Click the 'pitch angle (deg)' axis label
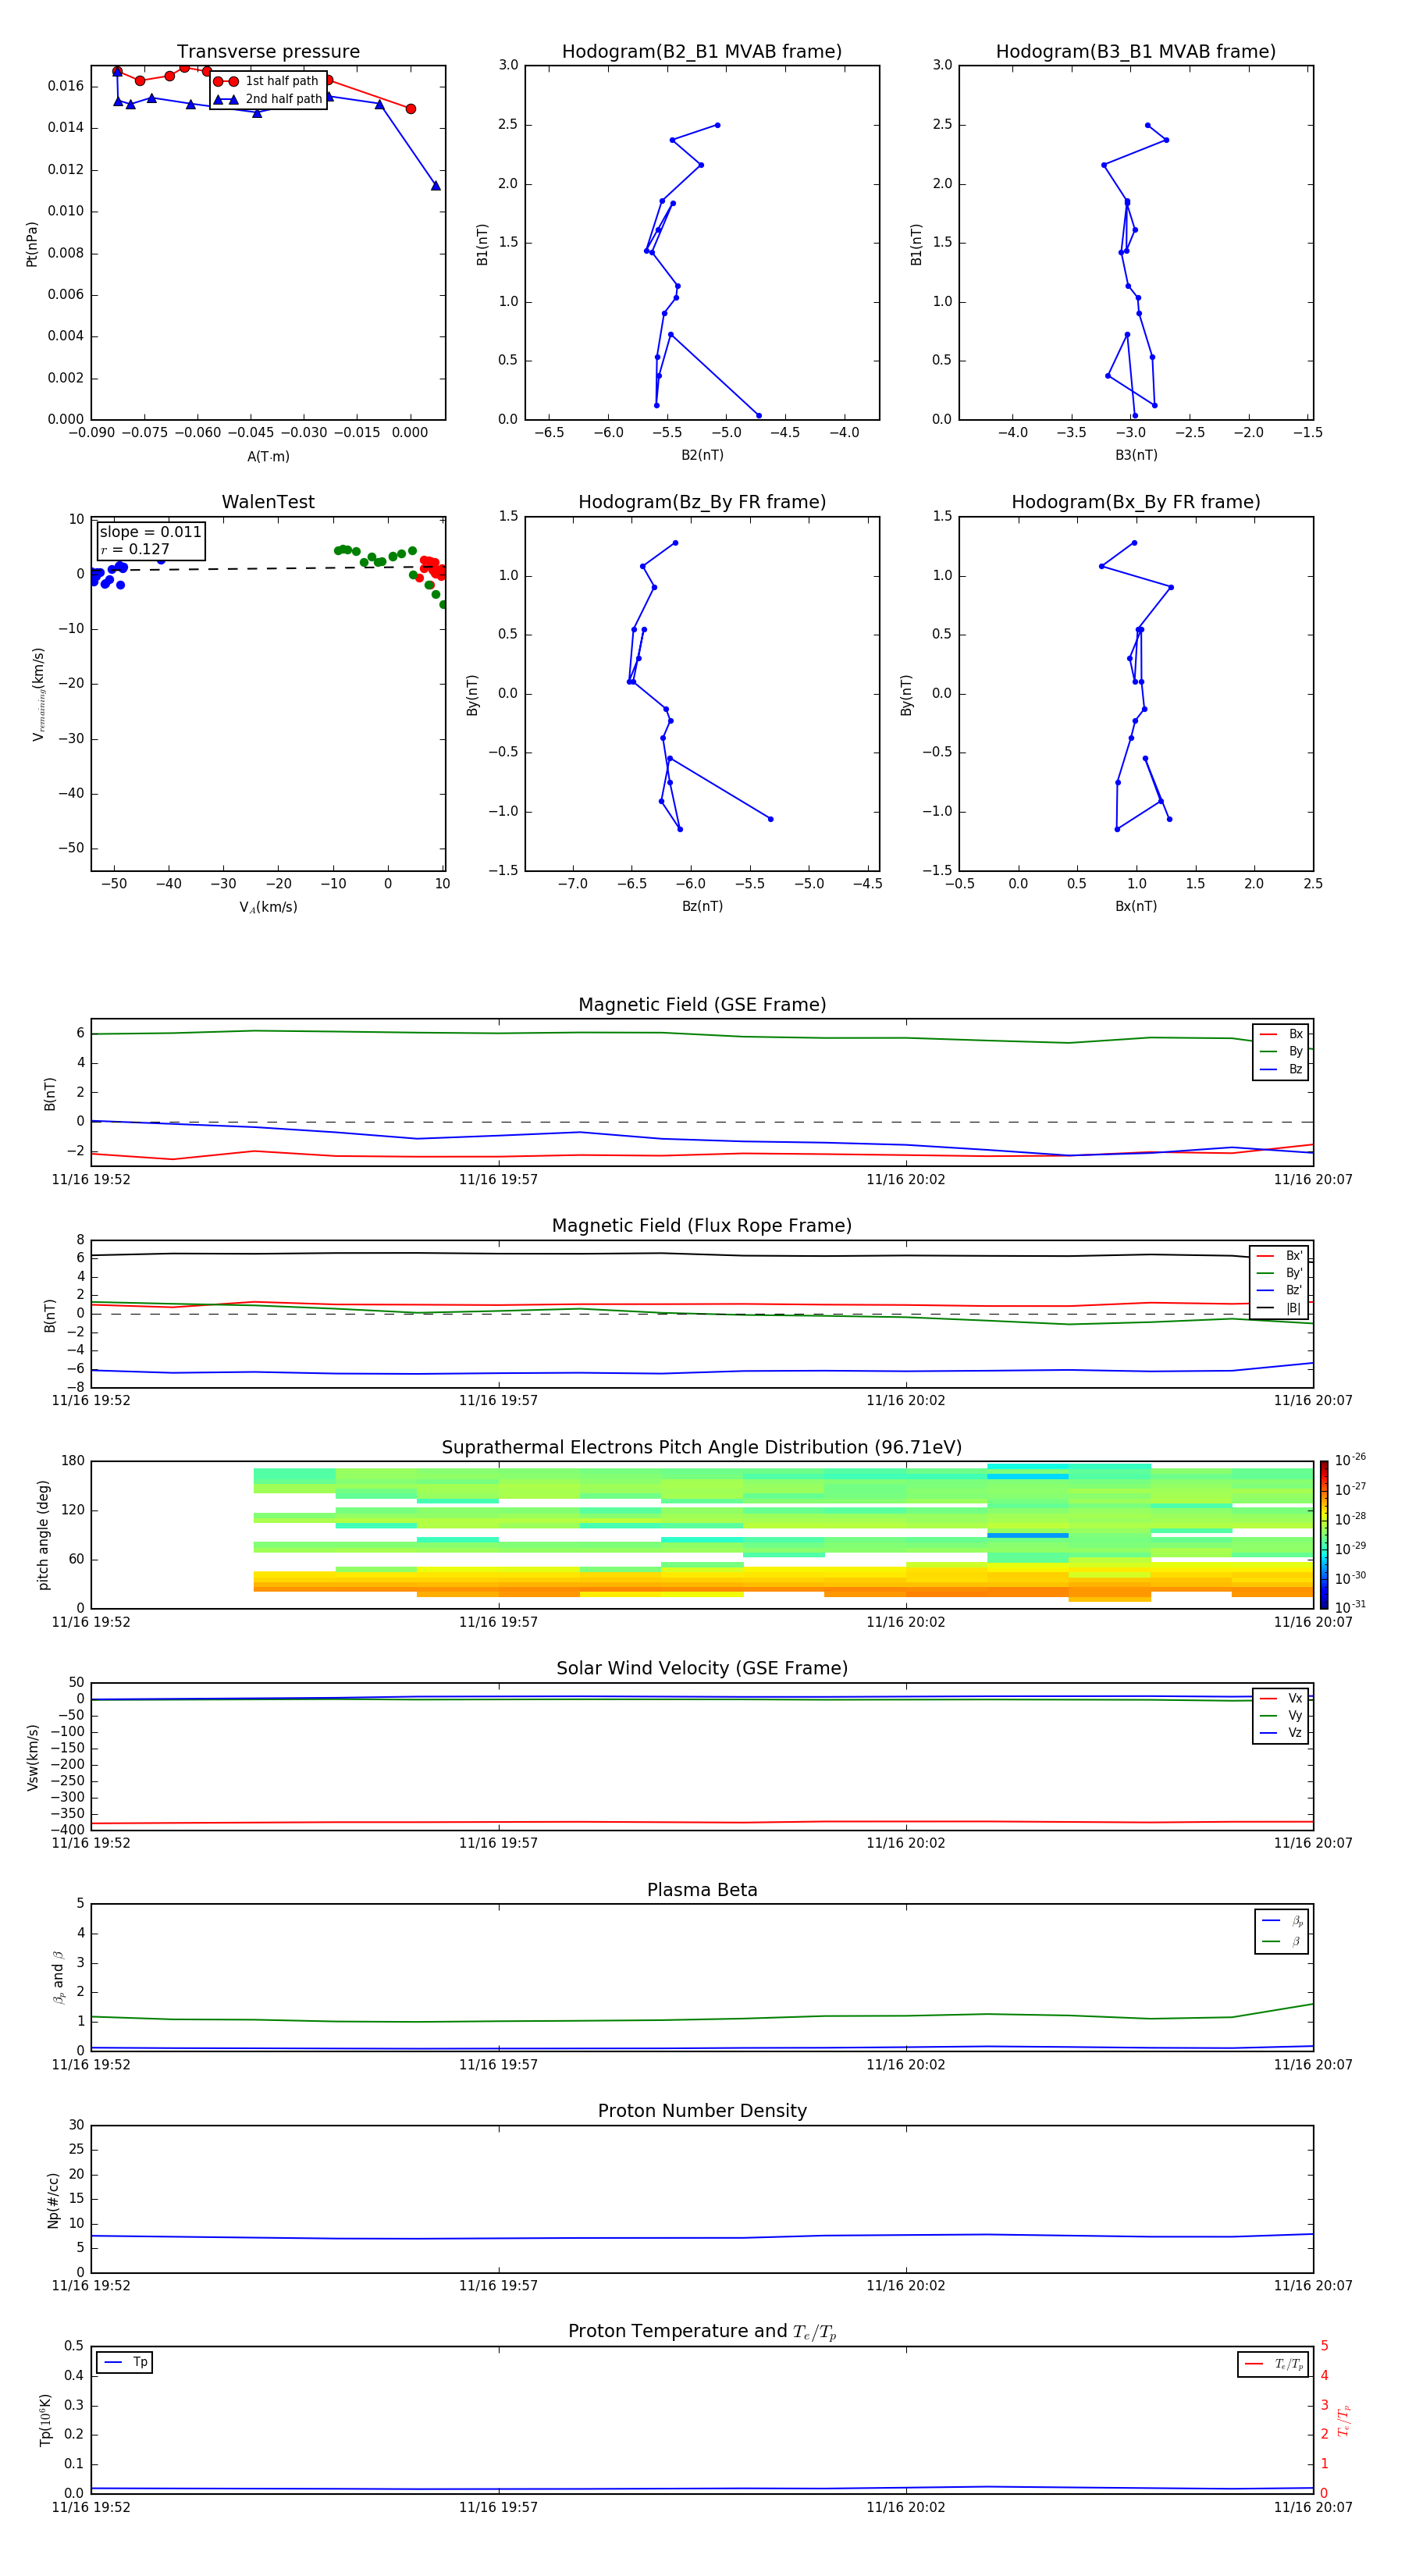Viewport: 1405px width, 2576px height. pyautogui.click(x=43, y=1535)
